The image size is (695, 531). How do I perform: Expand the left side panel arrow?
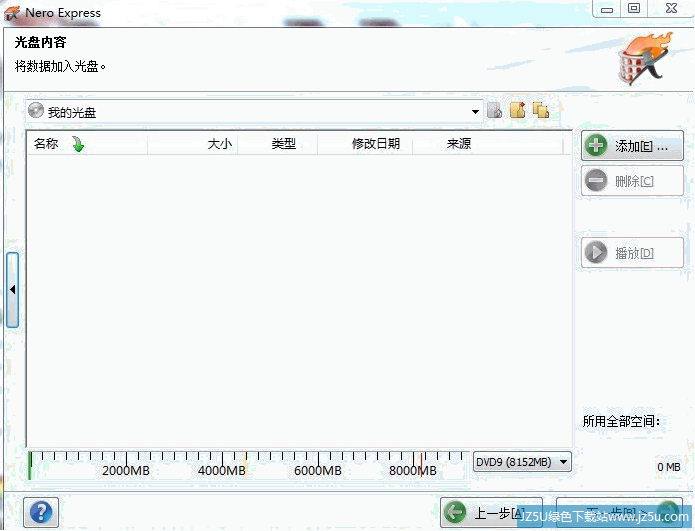coord(13,290)
